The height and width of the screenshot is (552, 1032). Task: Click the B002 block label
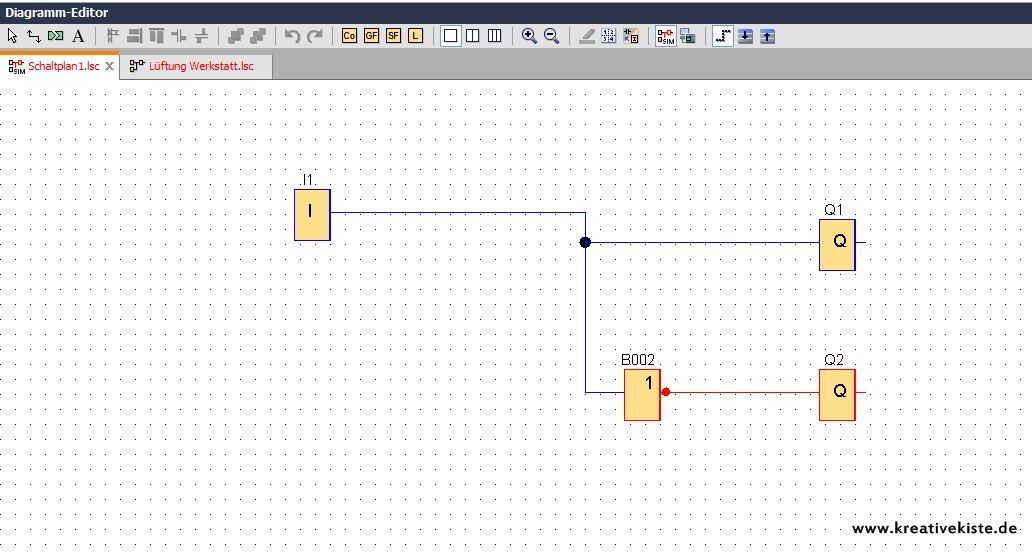(638, 360)
